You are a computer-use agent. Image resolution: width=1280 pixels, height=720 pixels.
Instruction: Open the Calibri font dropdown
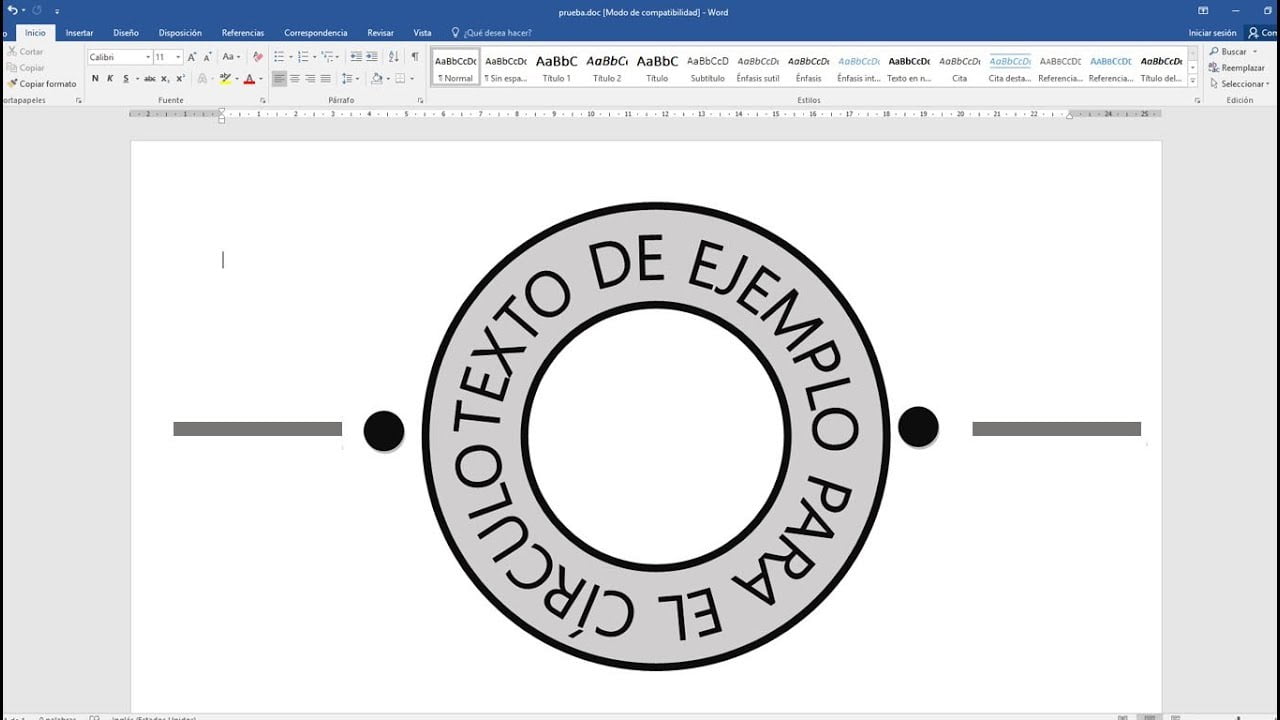click(x=148, y=56)
